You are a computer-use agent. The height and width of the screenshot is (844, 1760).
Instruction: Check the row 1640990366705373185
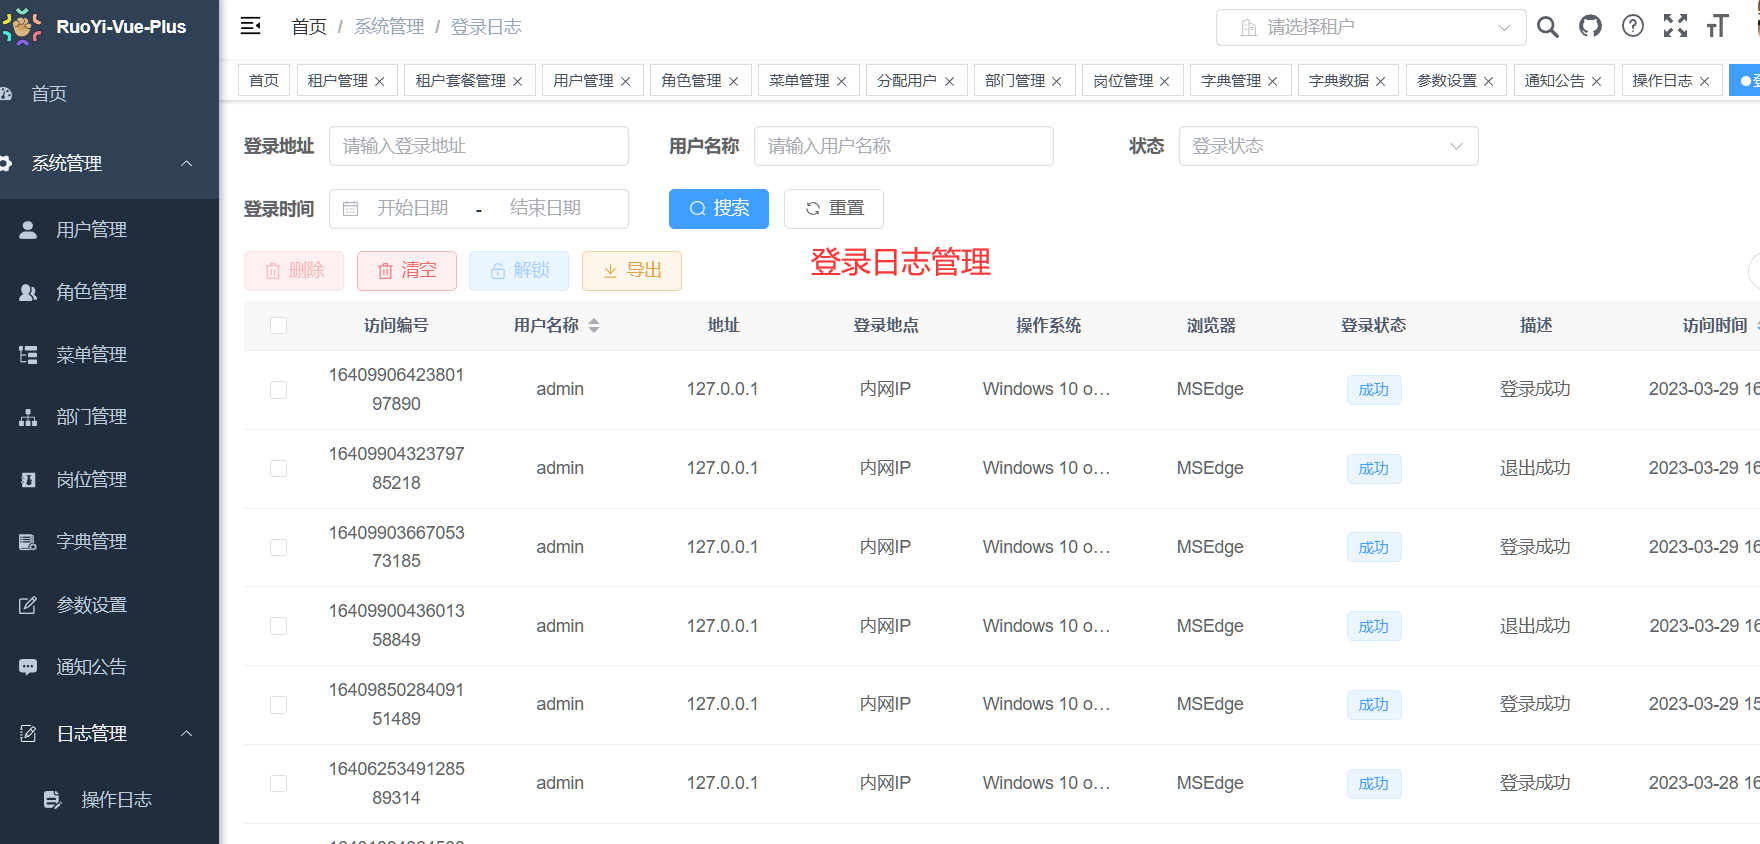click(278, 547)
